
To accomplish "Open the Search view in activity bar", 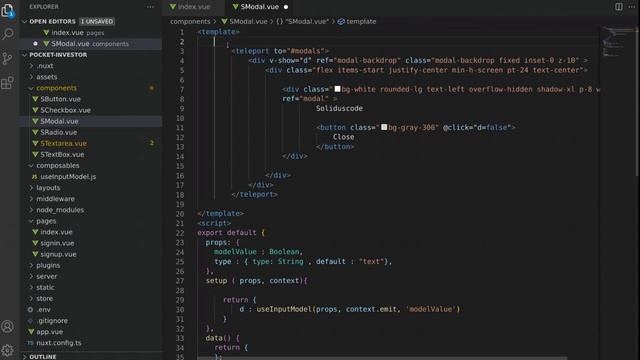I will tap(8, 34).
